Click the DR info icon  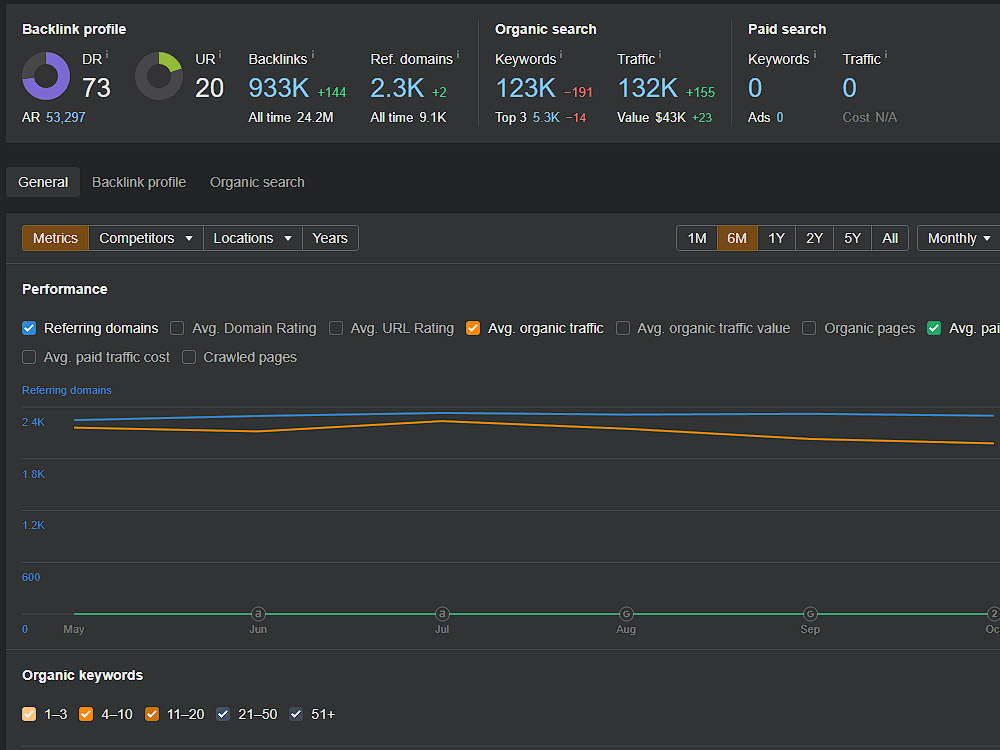click(x=107, y=54)
